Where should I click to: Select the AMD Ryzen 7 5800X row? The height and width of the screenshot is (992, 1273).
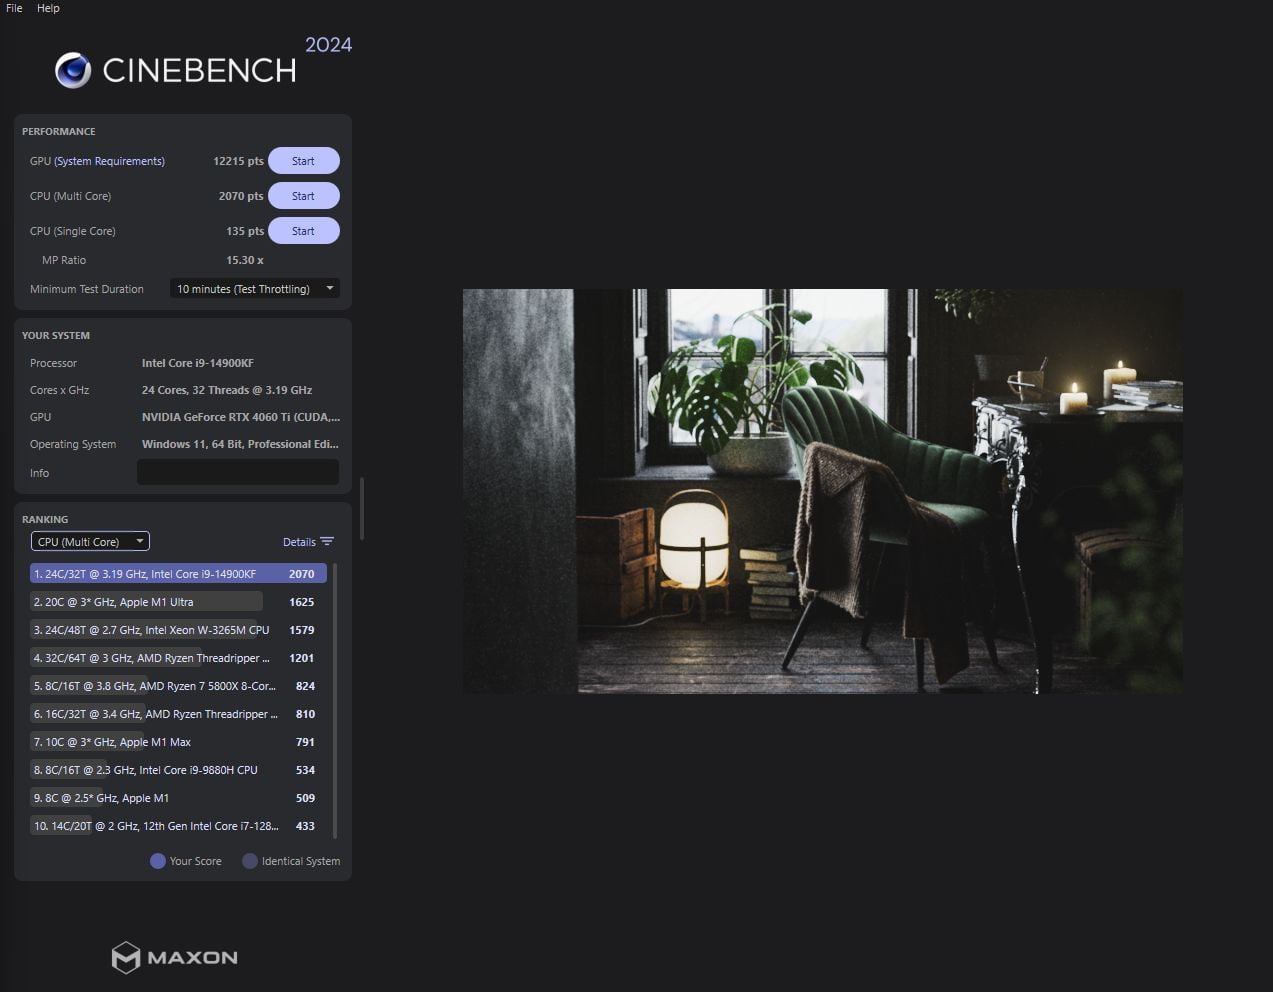tap(178, 686)
